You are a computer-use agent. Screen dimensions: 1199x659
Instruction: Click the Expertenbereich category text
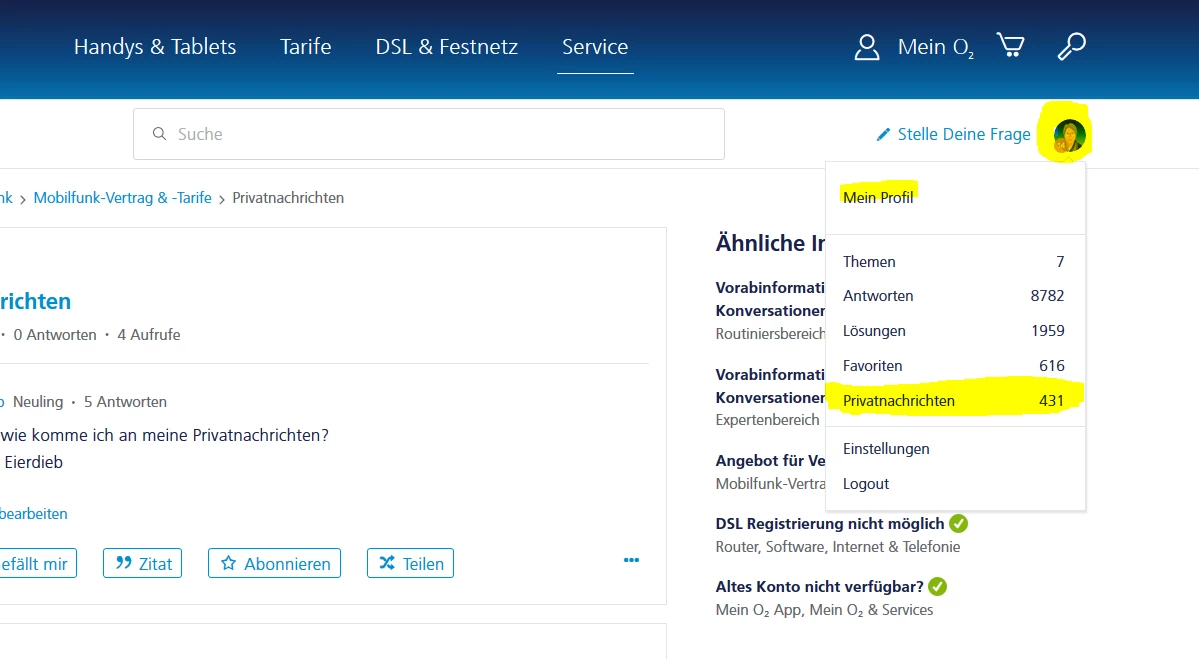pyautogui.click(x=767, y=420)
